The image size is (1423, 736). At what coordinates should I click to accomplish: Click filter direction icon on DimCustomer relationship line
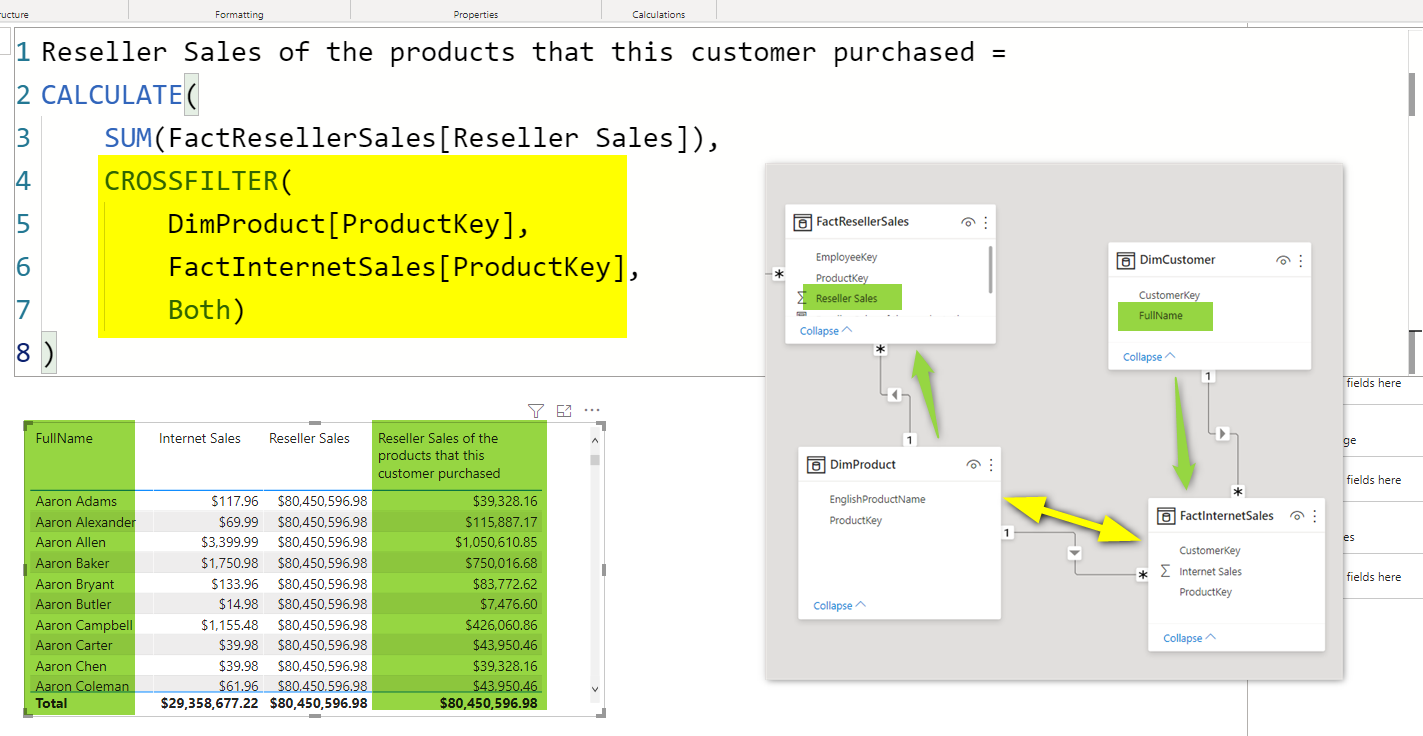click(x=1223, y=433)
